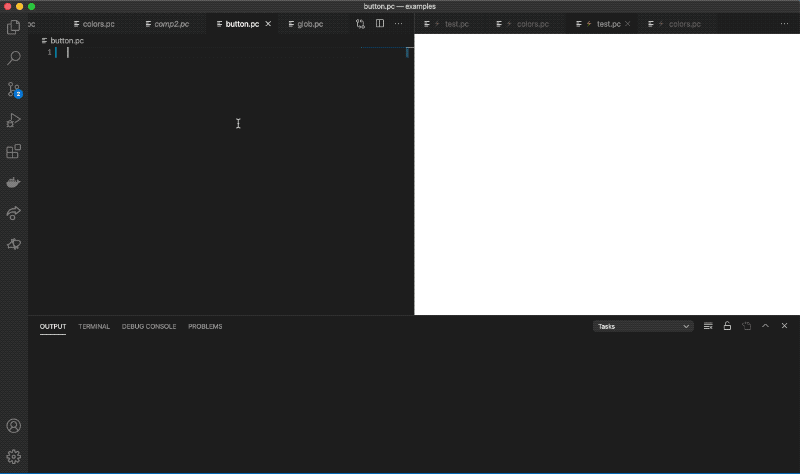Click the macOS green zoom button

tap(32, 7)
